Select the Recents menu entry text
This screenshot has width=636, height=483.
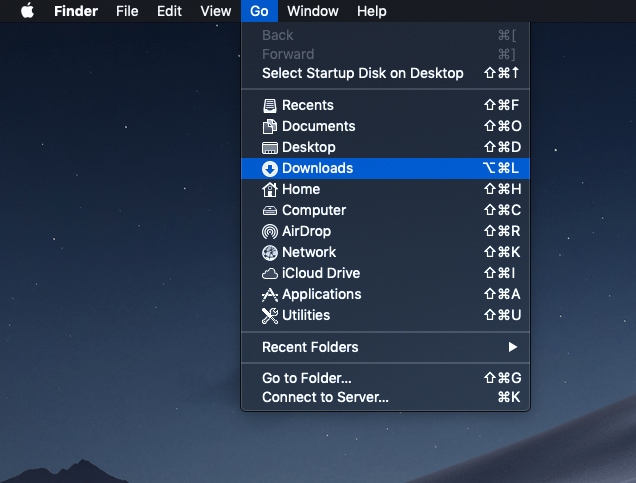pyautogui.click(x=308, y=105)
